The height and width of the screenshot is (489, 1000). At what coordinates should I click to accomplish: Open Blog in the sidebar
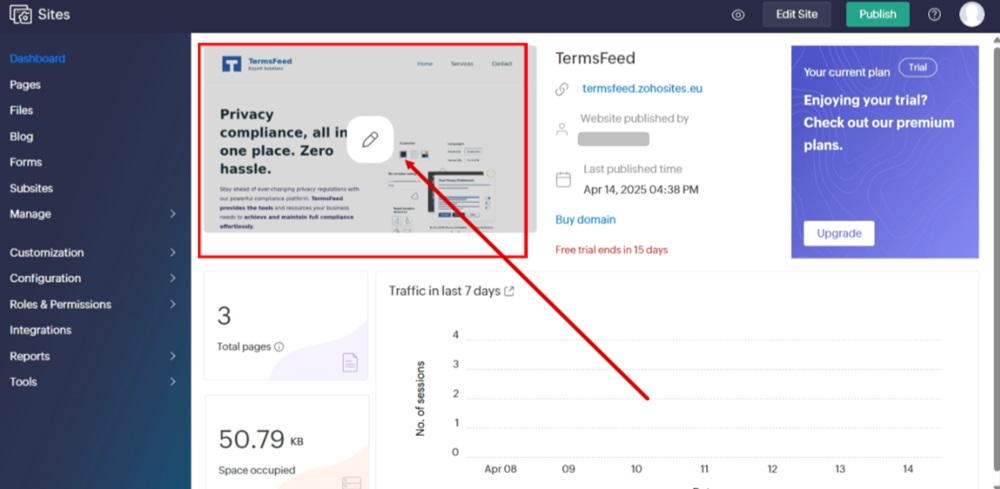point(21,136)
